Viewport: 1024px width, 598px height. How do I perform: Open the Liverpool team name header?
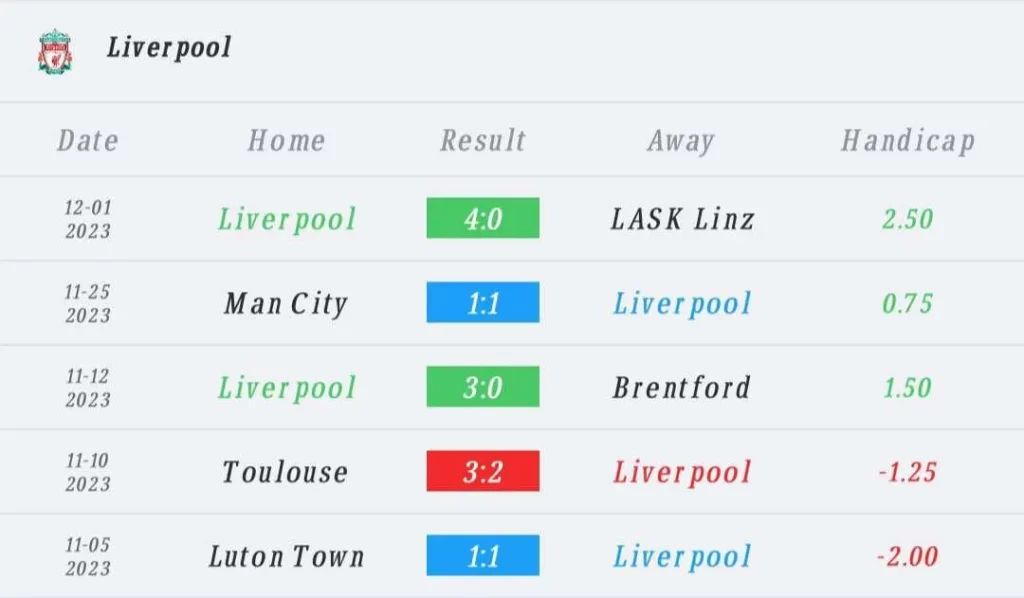click(x=168, y=48)
